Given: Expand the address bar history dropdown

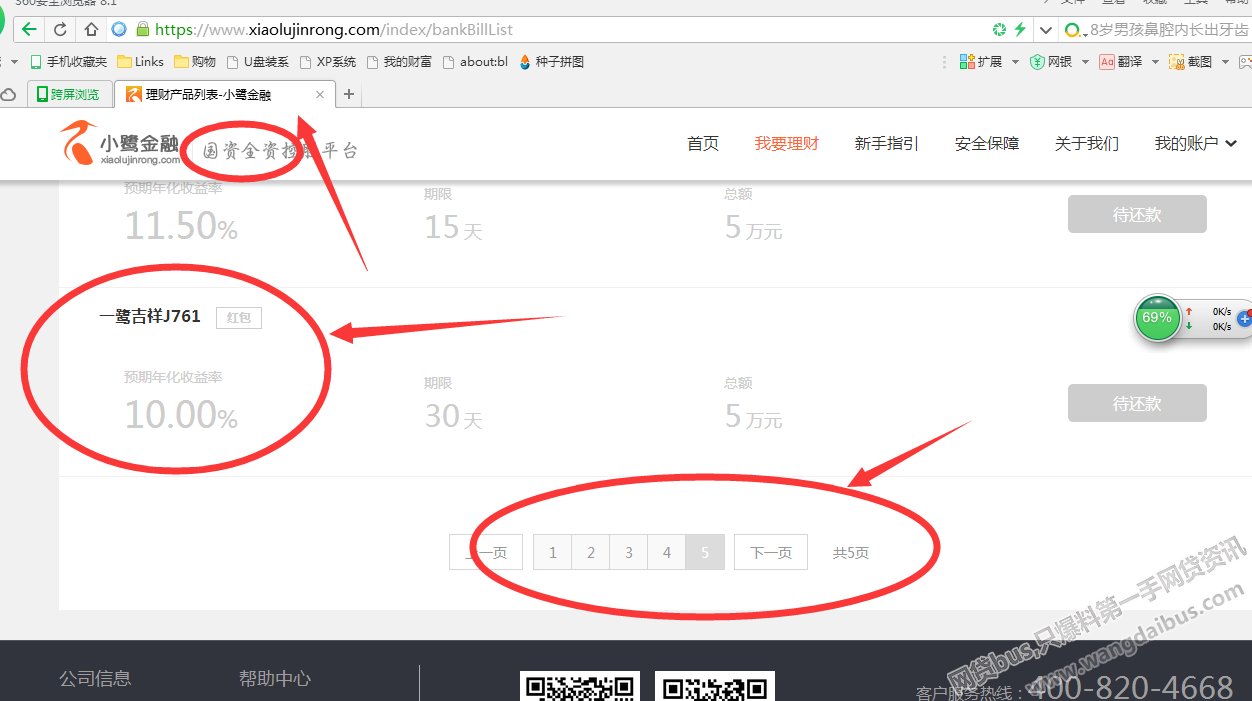Looking at the screenshot, I should 1045,30.
